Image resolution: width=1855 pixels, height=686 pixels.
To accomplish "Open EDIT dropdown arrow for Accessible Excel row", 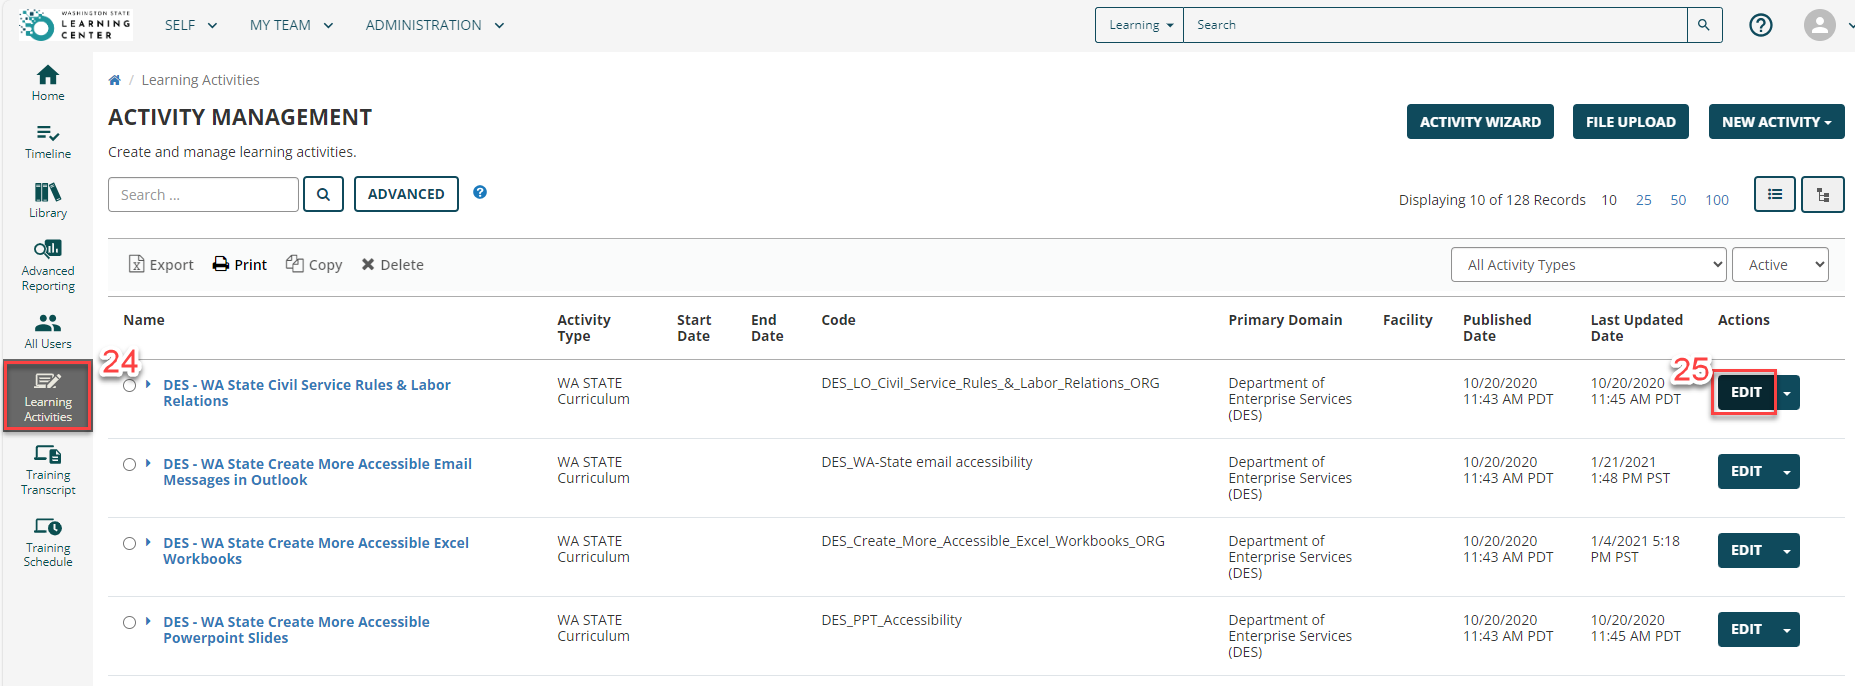I will pyautogui.click(x=1788, y=550).
